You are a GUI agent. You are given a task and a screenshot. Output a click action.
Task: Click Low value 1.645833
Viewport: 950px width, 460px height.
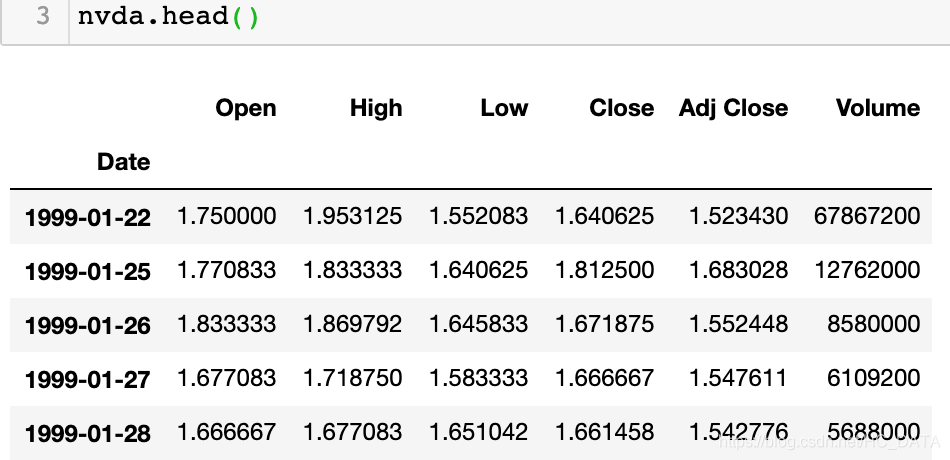pos(479,324)
